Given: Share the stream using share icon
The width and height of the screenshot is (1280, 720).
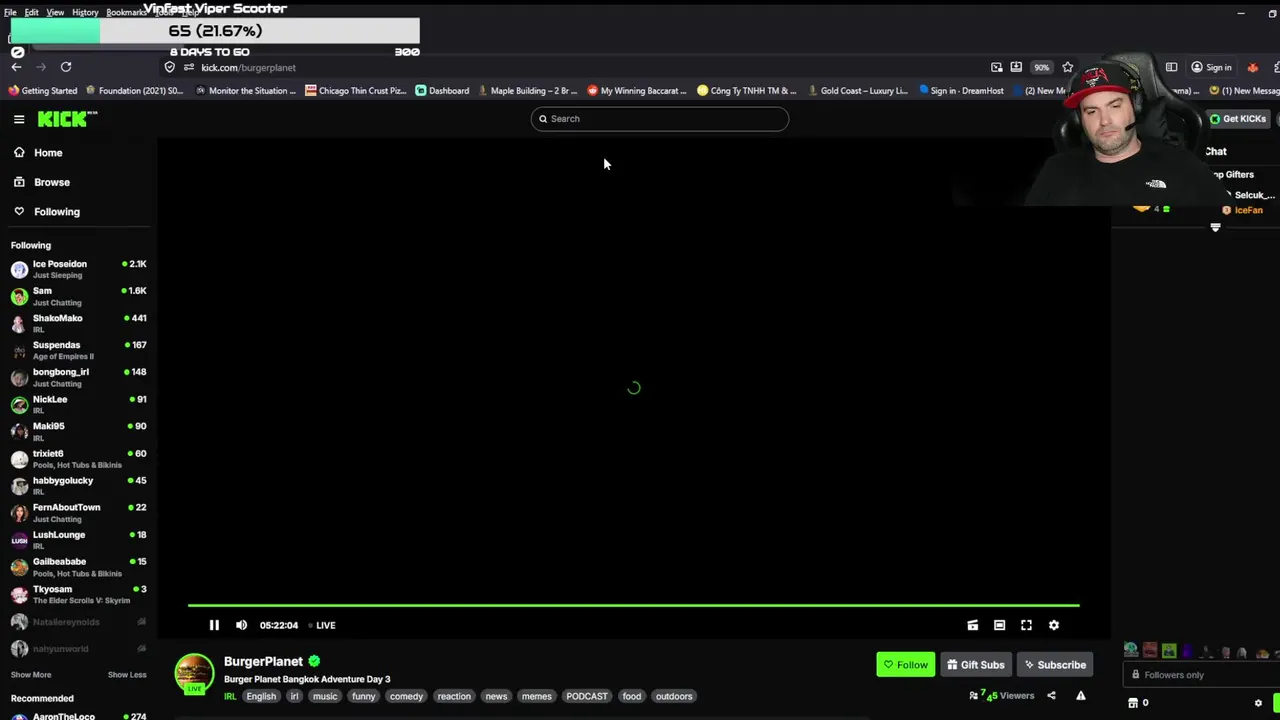Looking at the screenshot, I should [x=1051, y=696].
